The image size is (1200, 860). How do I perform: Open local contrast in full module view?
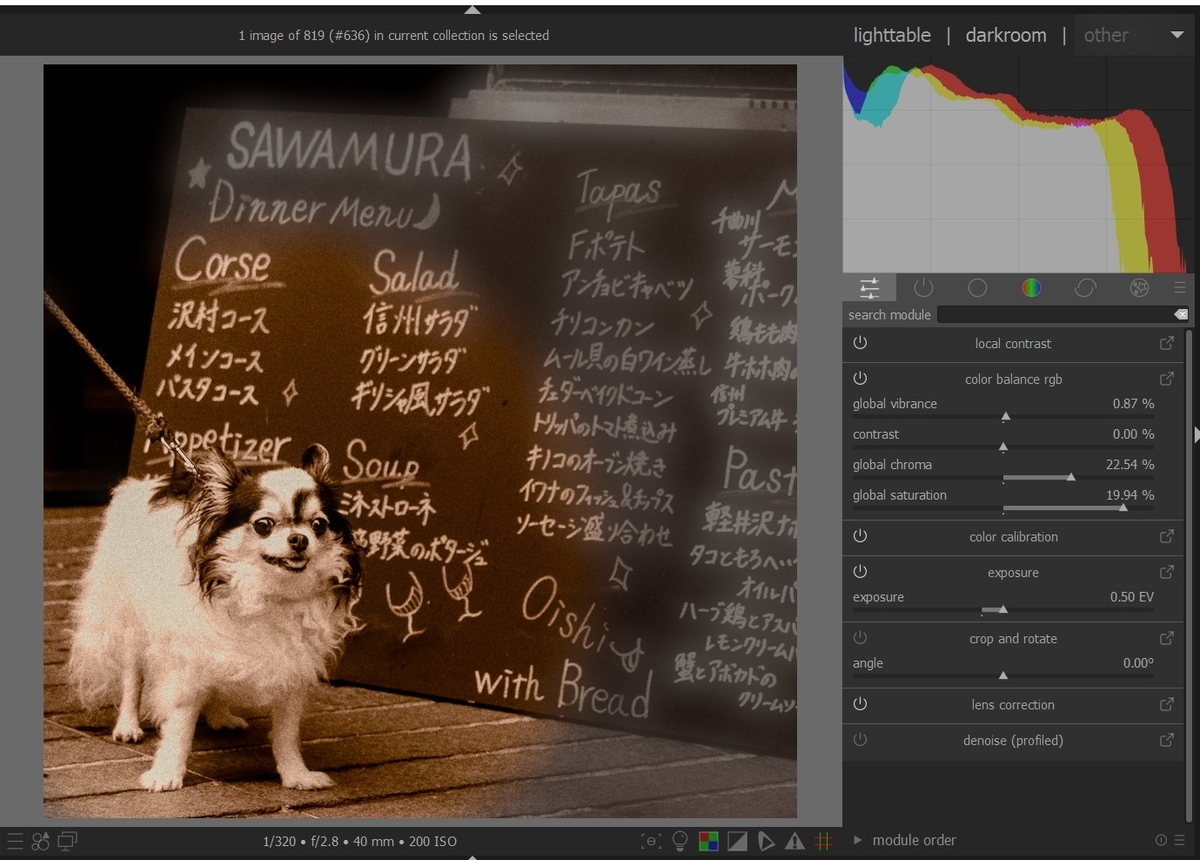1166,344
